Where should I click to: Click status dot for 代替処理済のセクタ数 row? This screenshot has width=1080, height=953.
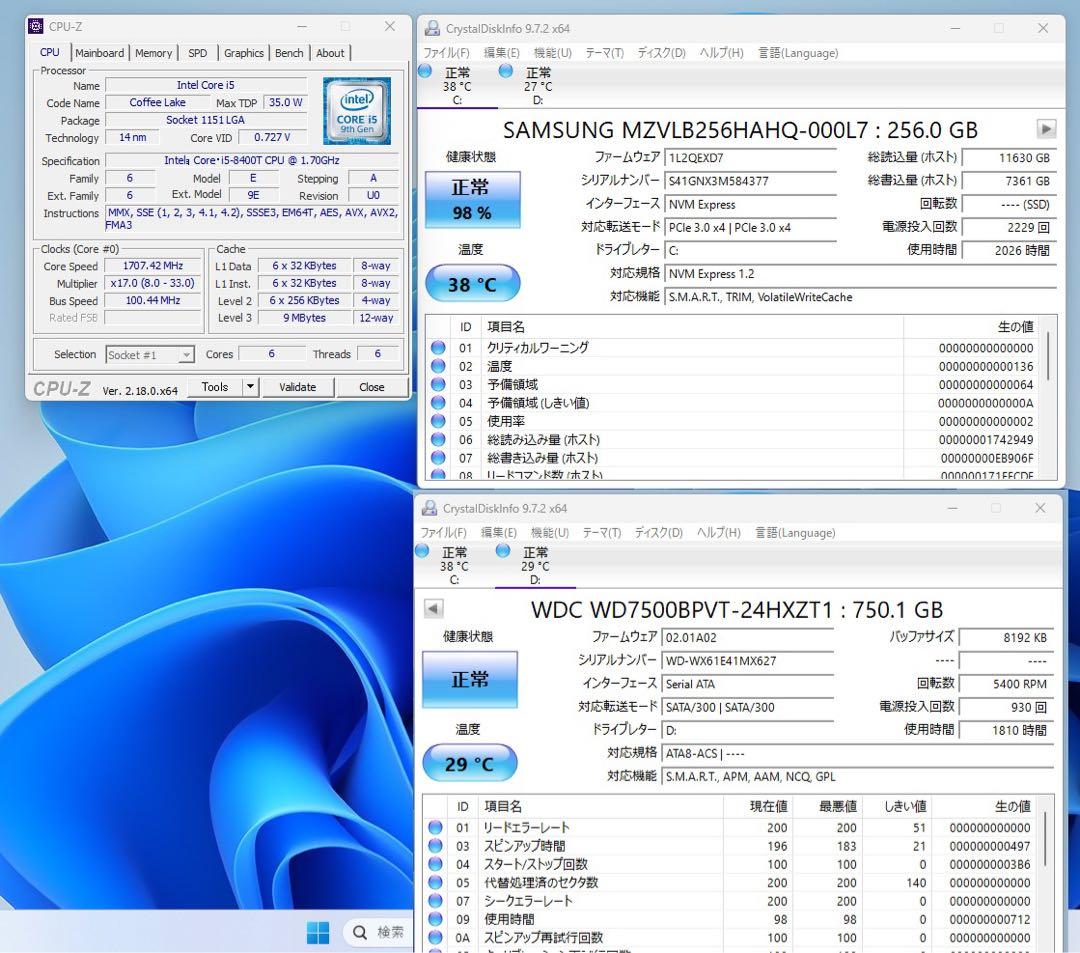click(x=435, y=883)
